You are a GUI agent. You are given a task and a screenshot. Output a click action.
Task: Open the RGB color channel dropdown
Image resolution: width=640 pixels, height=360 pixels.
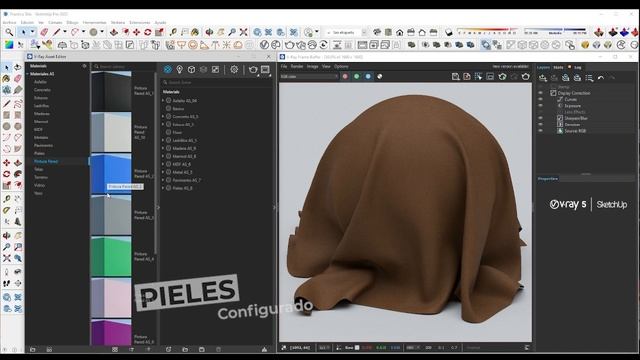click(x=309, y=76)
